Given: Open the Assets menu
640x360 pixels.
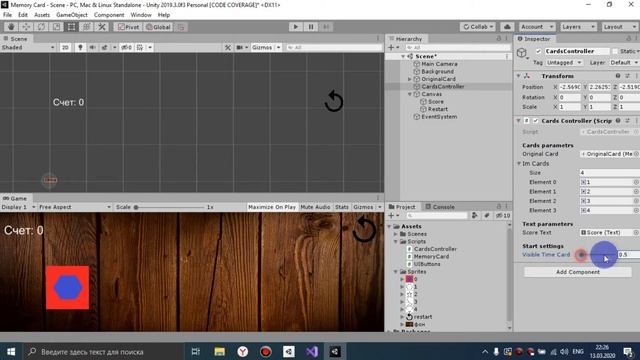Looking at the screenshot, I should tap(42, 15).
